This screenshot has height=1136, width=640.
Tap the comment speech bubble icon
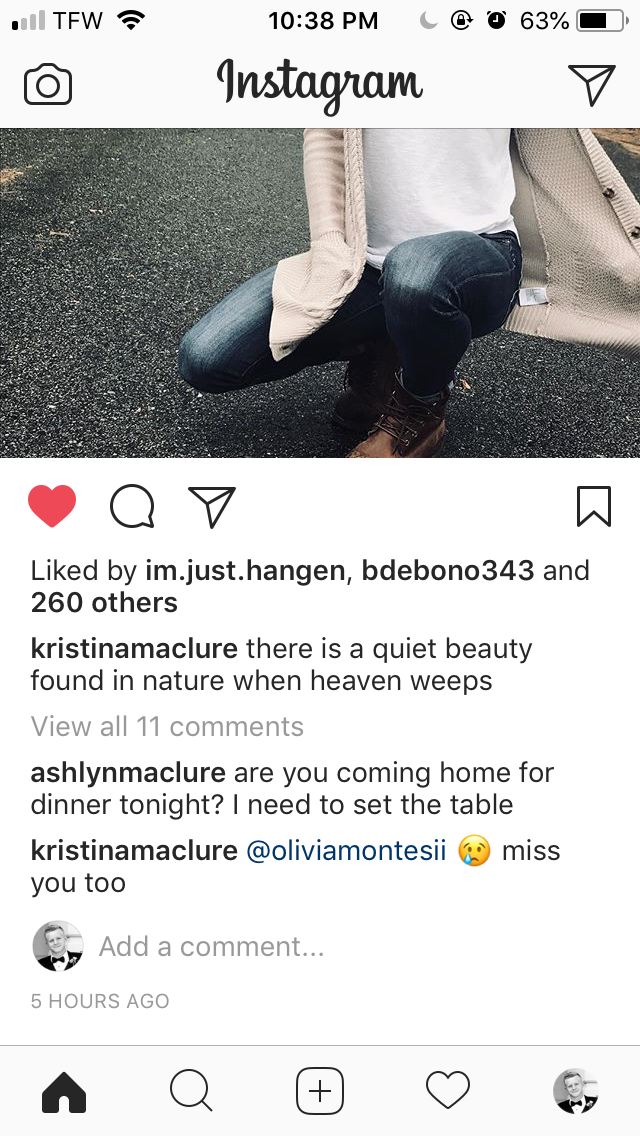pyautogui.click(x=132, y=506)
